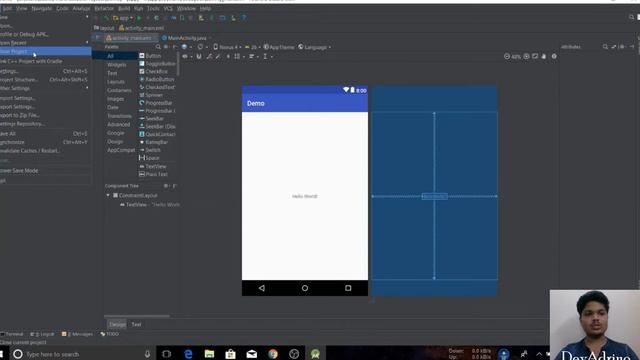Image resolution: width=640 pixels, height=360 pixels.
Task: Pick the ToggleButton widget in palette
Action: (158, 64)
